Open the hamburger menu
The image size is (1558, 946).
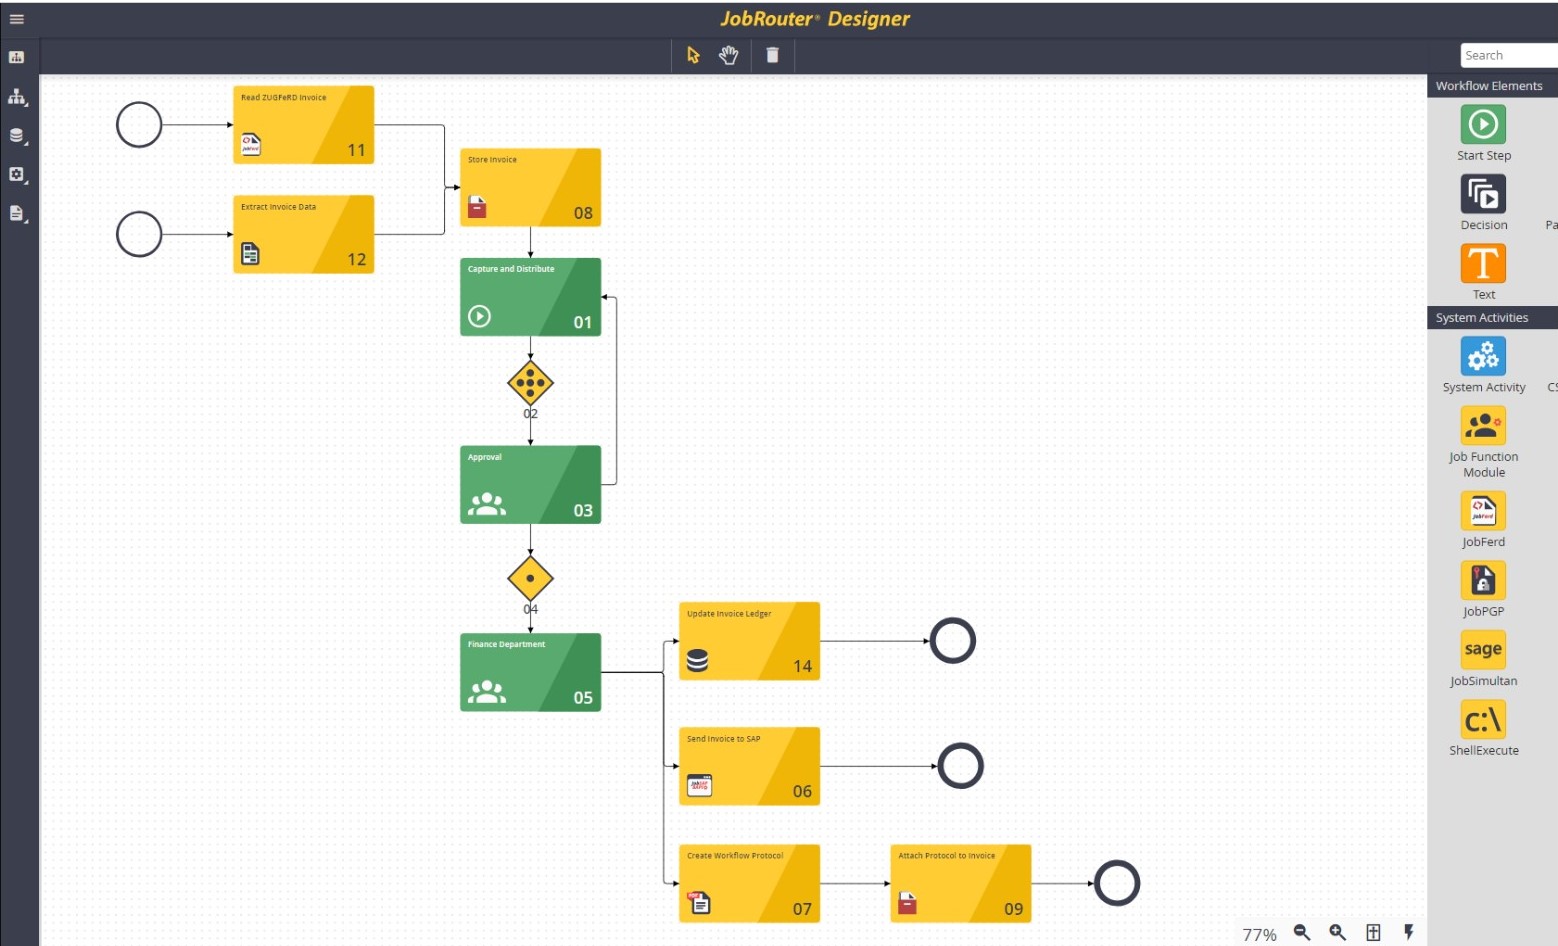17,19
